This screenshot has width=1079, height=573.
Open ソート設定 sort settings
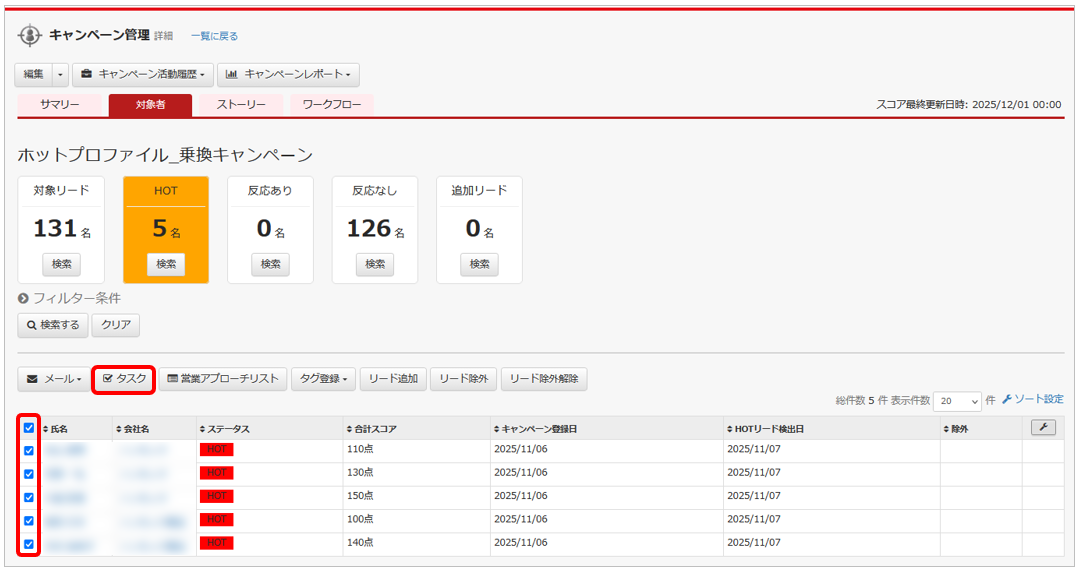point(1032,399)
